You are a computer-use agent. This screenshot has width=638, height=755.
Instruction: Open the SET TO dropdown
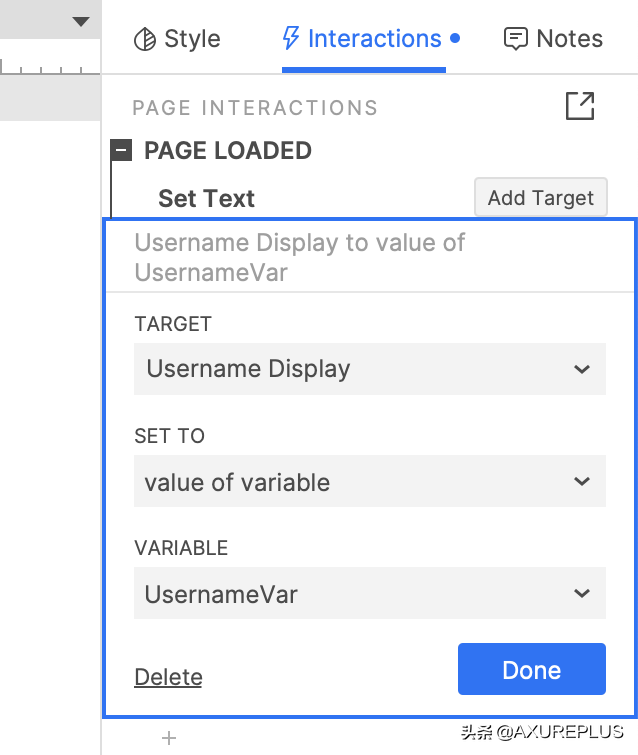(369, 482)
